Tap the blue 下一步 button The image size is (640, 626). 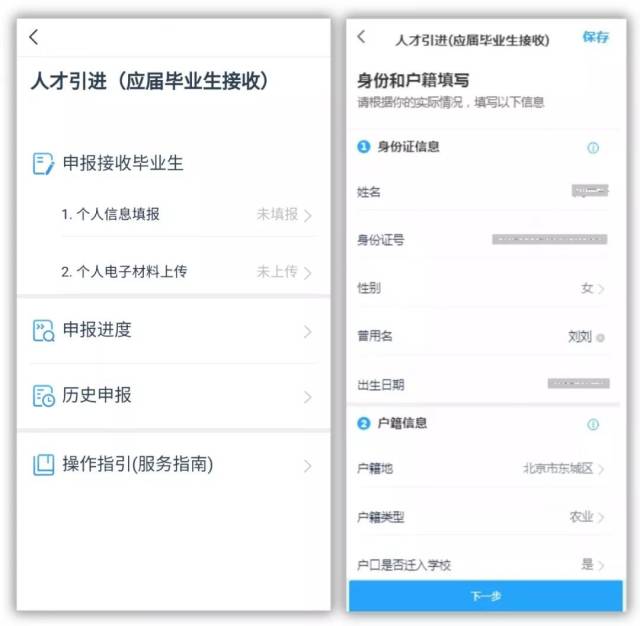click(486, 596)
